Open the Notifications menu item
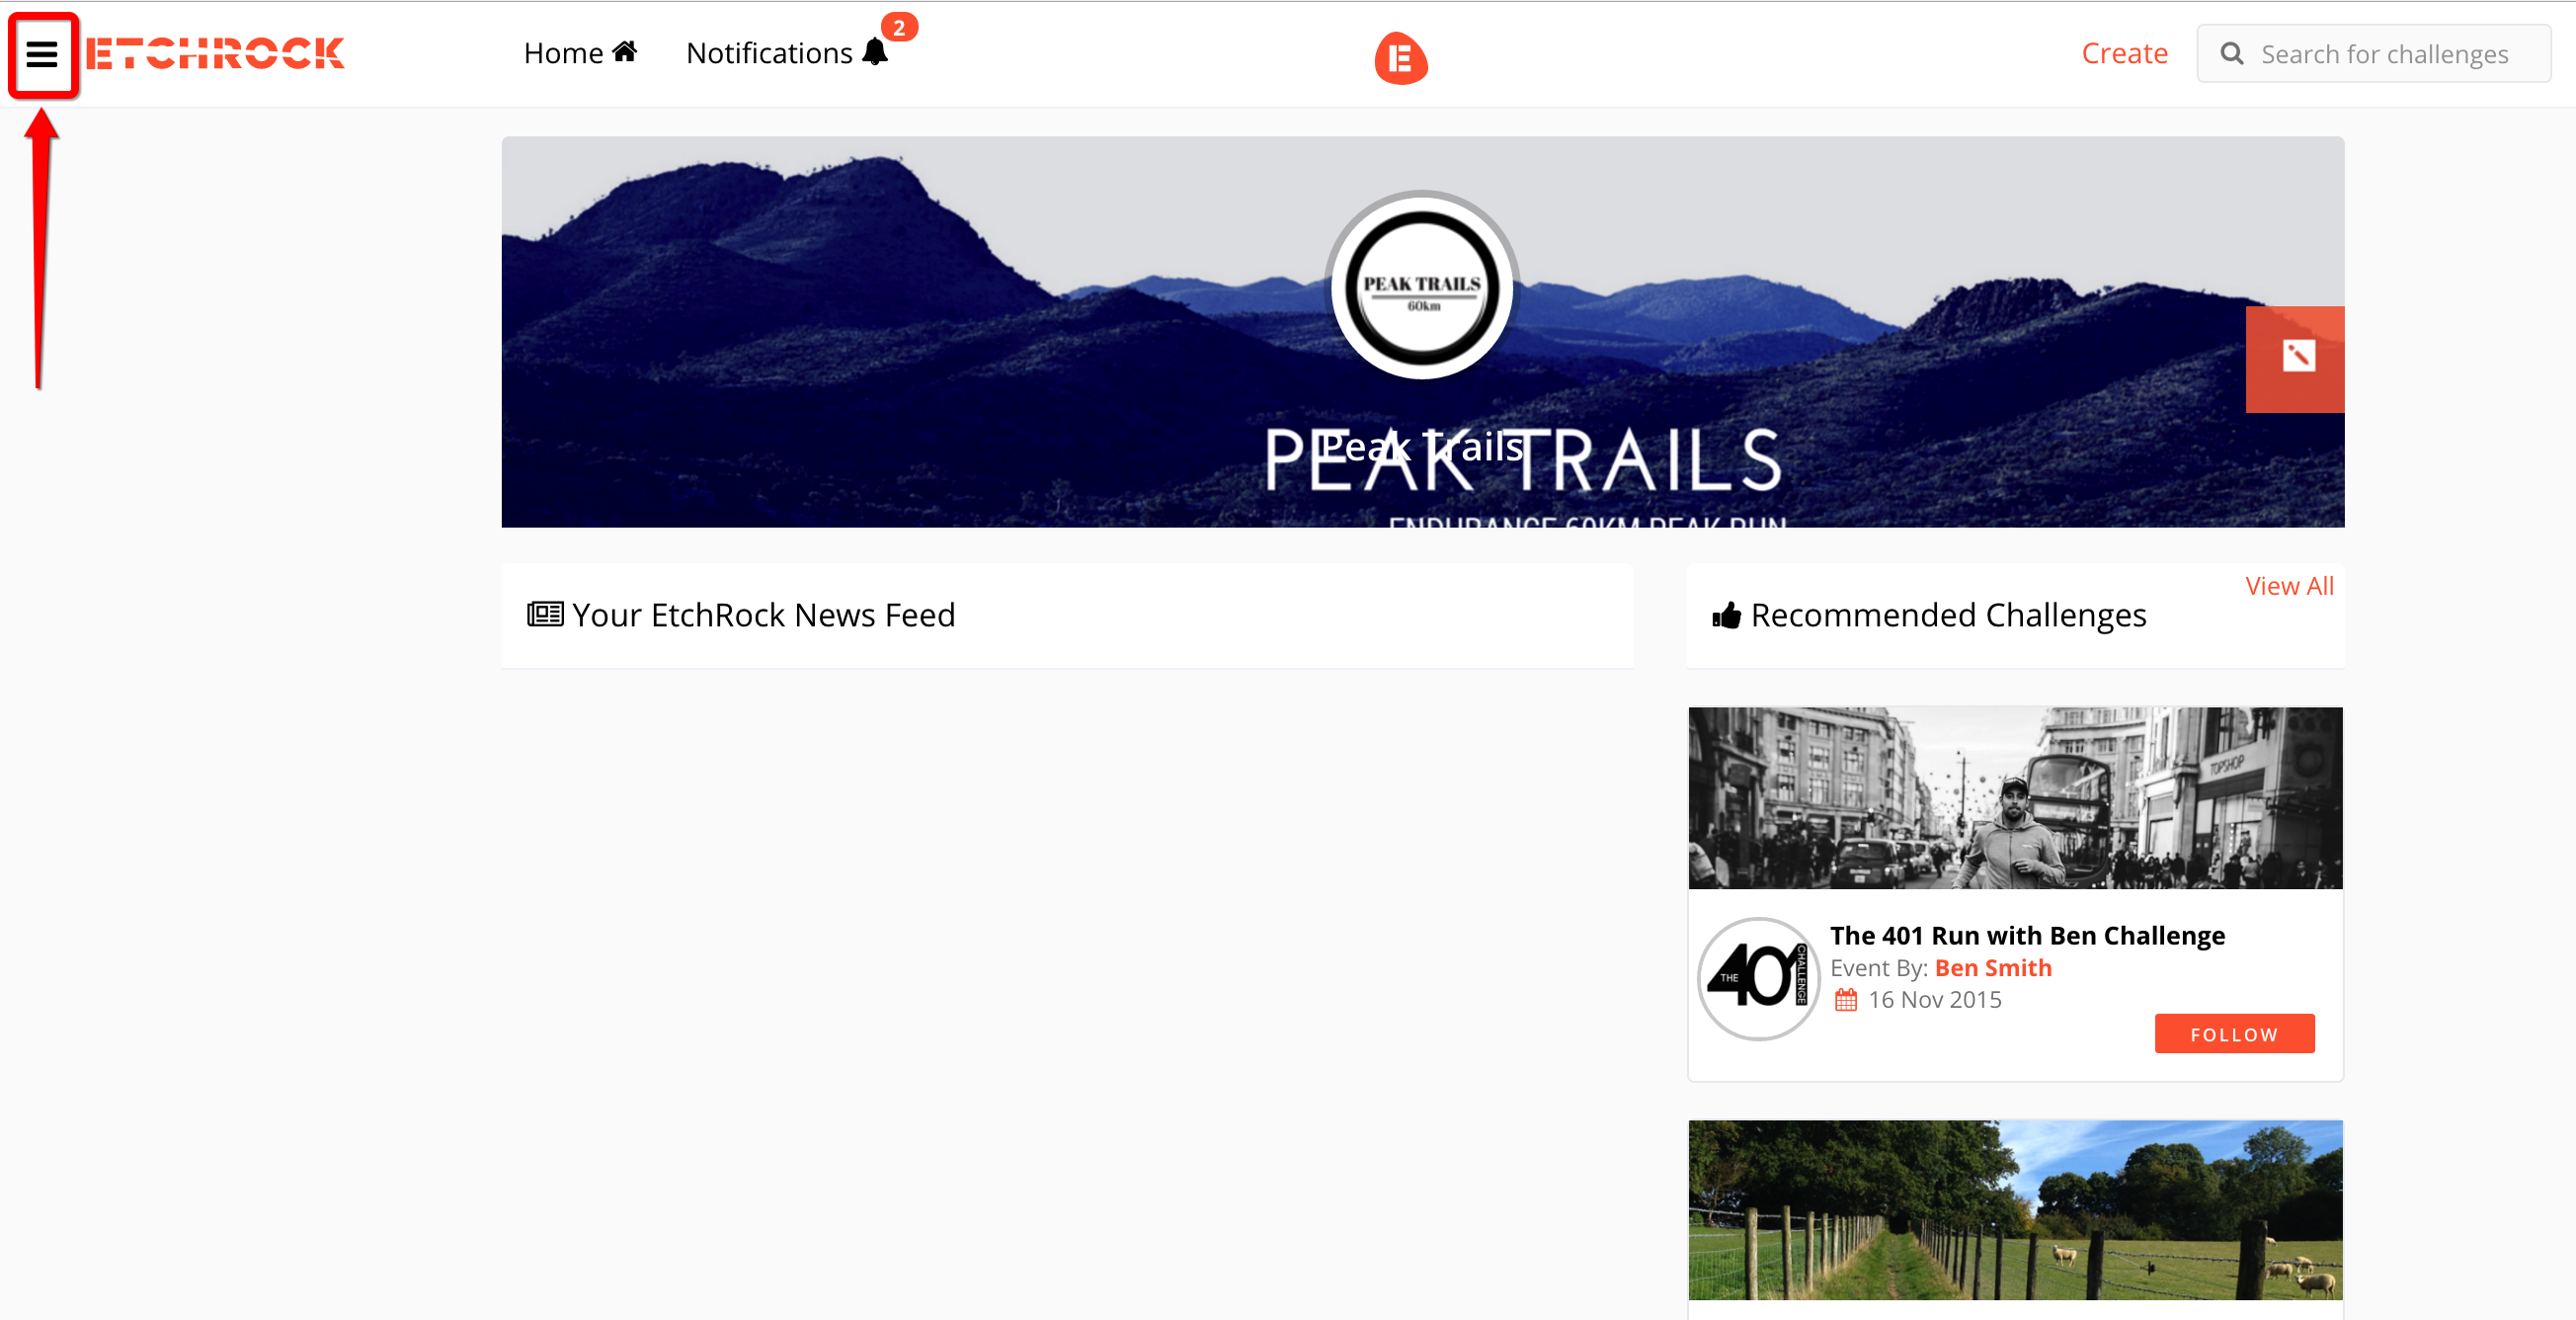 tap(788, 53)
